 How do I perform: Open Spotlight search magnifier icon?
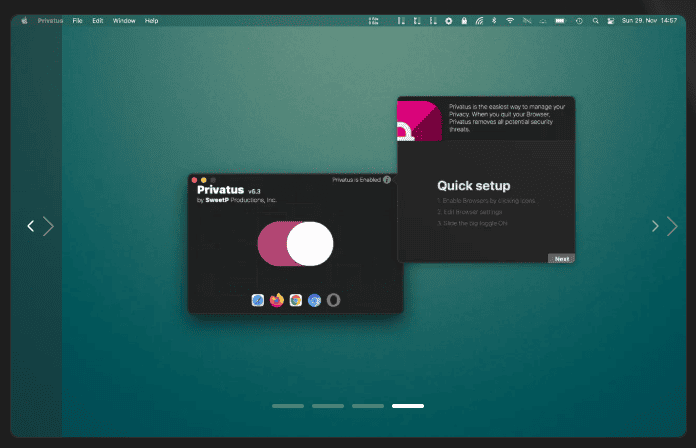595,21
